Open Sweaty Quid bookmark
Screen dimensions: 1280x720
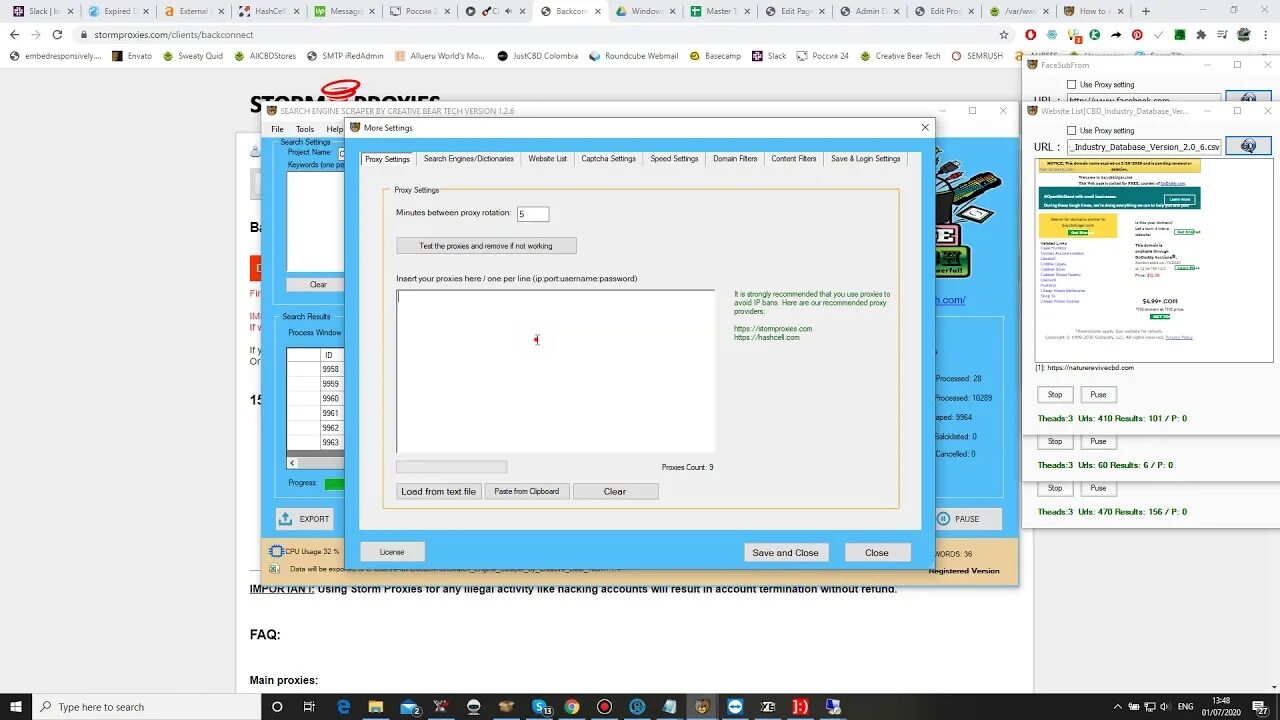click(193, 56)
